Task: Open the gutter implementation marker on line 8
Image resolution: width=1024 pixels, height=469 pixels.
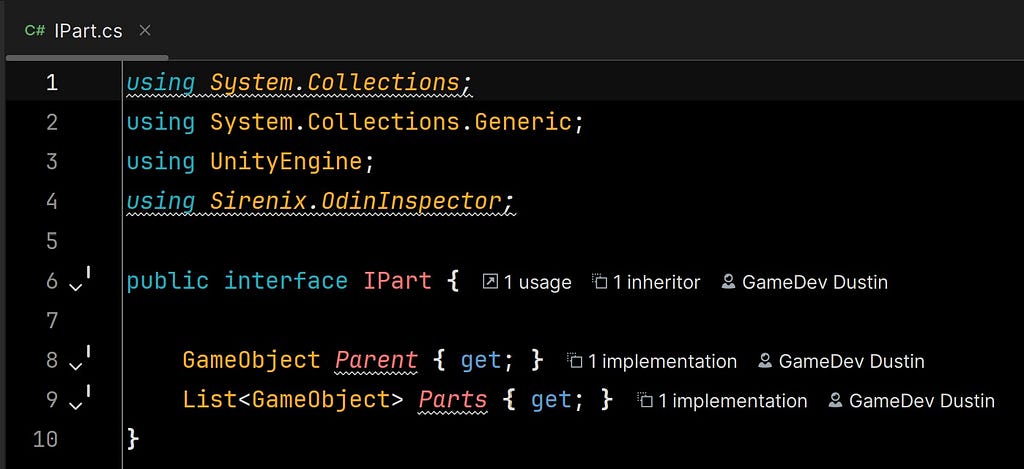Action: point(80,361)
